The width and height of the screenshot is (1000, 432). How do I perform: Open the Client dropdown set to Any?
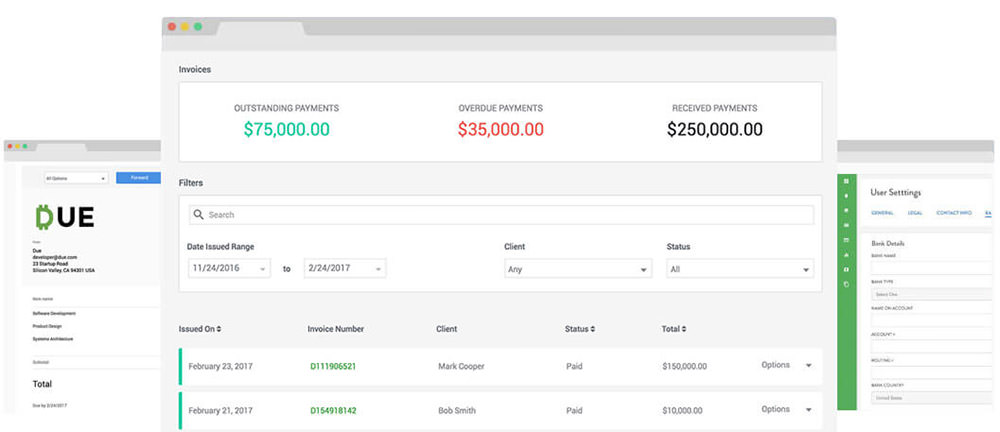[x=578, y=269]
